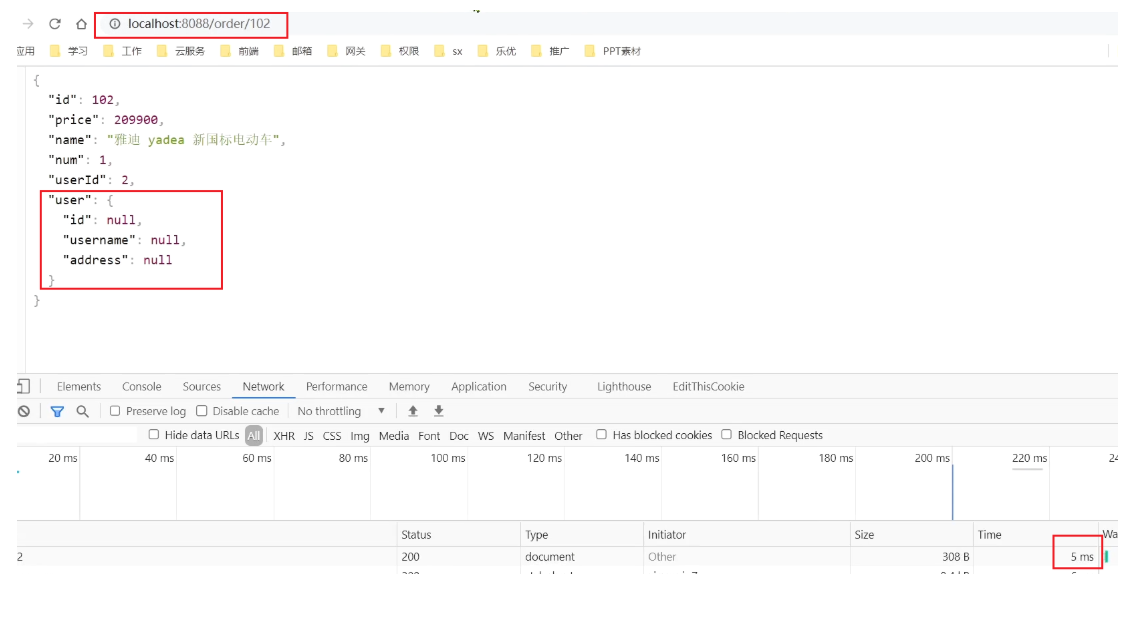Select the All request type filter
1146x622 pixels.
(x=254, y=436)
